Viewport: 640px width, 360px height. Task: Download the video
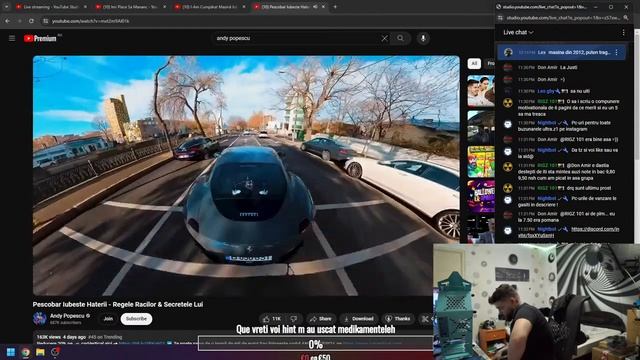(x=359, y=319)
